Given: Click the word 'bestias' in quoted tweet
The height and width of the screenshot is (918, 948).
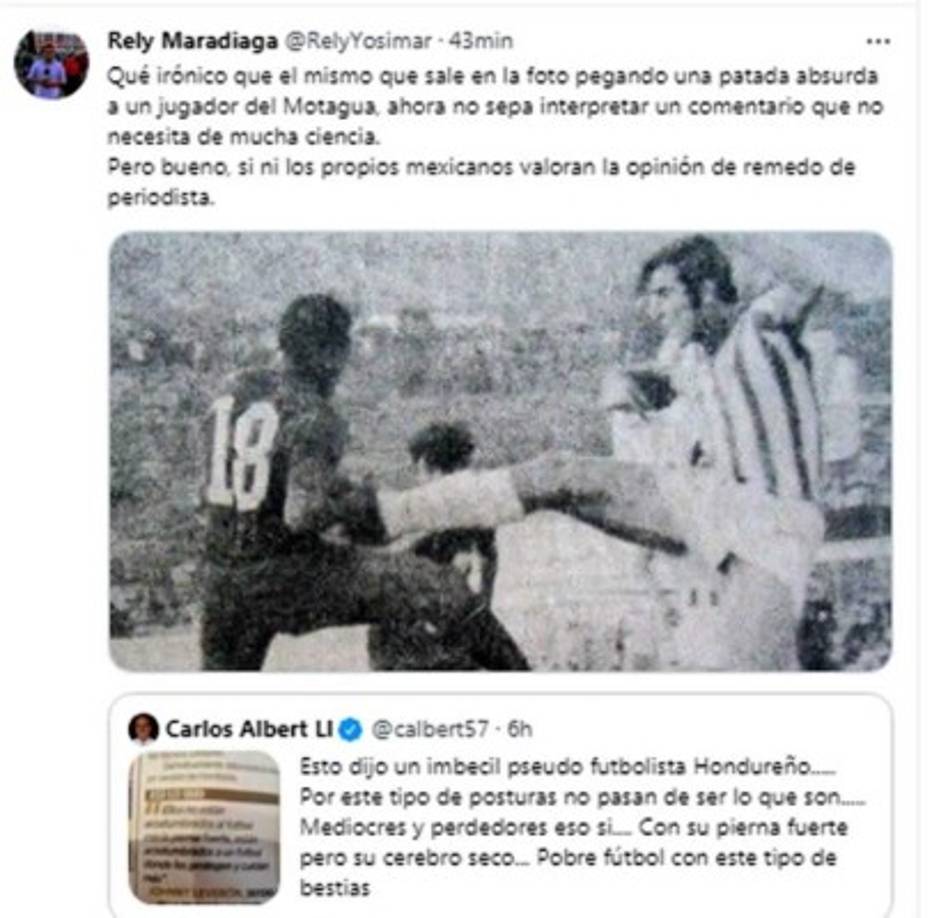Looking at the screenshot, I should tap(334, 888).
